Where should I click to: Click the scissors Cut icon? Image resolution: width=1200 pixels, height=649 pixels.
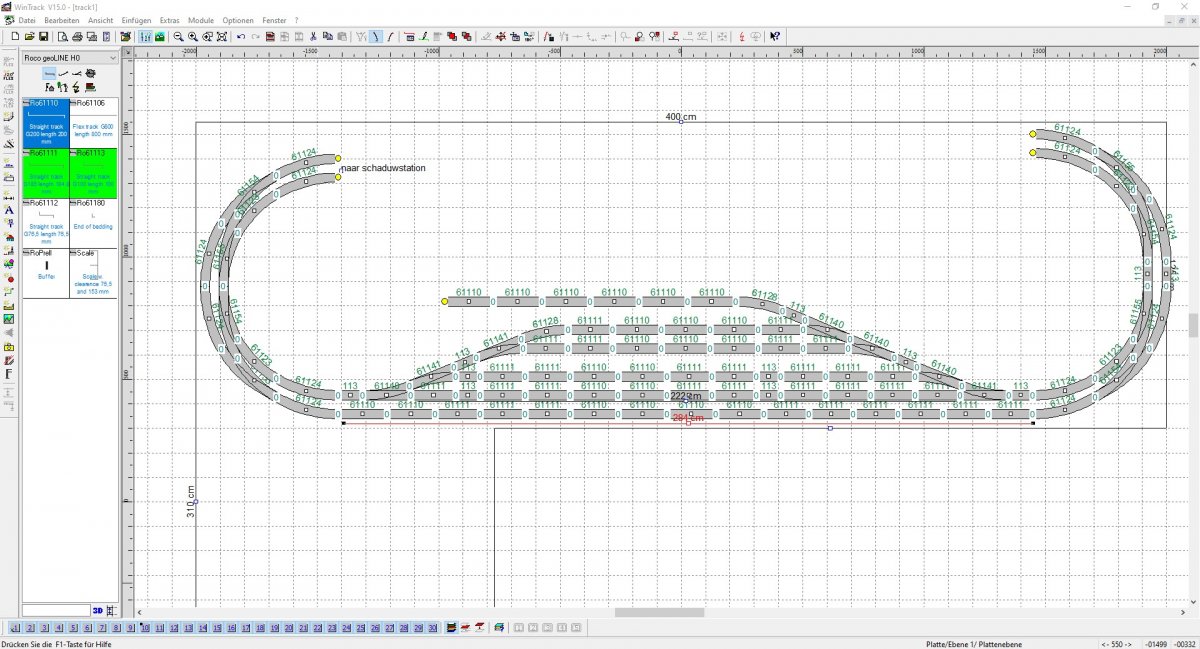tap(313, 37)
